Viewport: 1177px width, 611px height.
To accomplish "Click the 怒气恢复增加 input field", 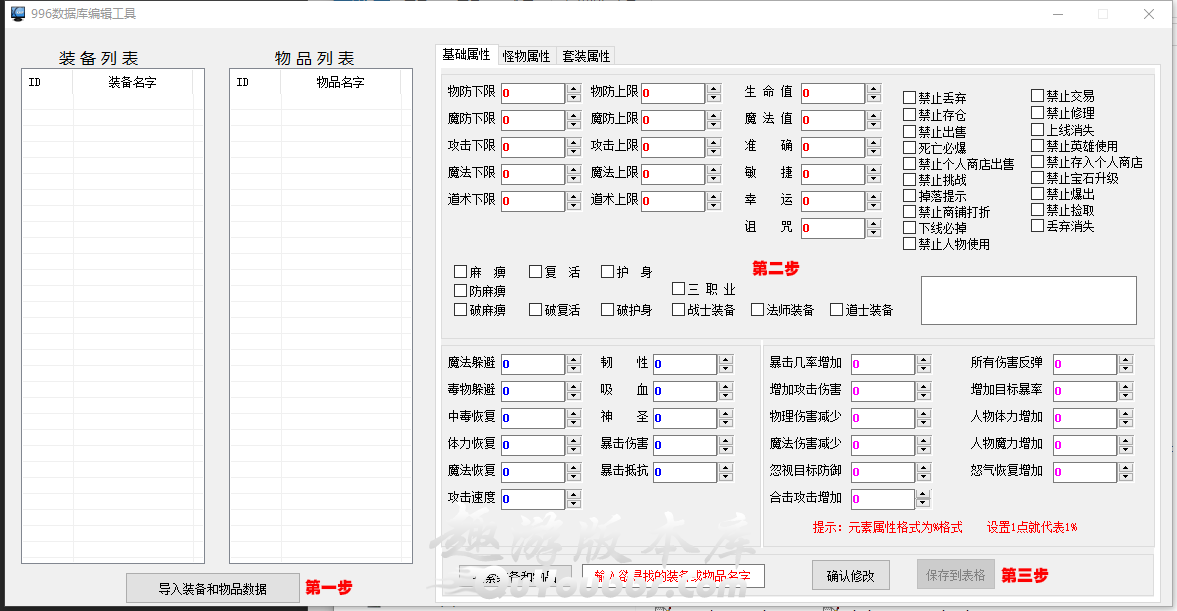I will coord(1085,472).
